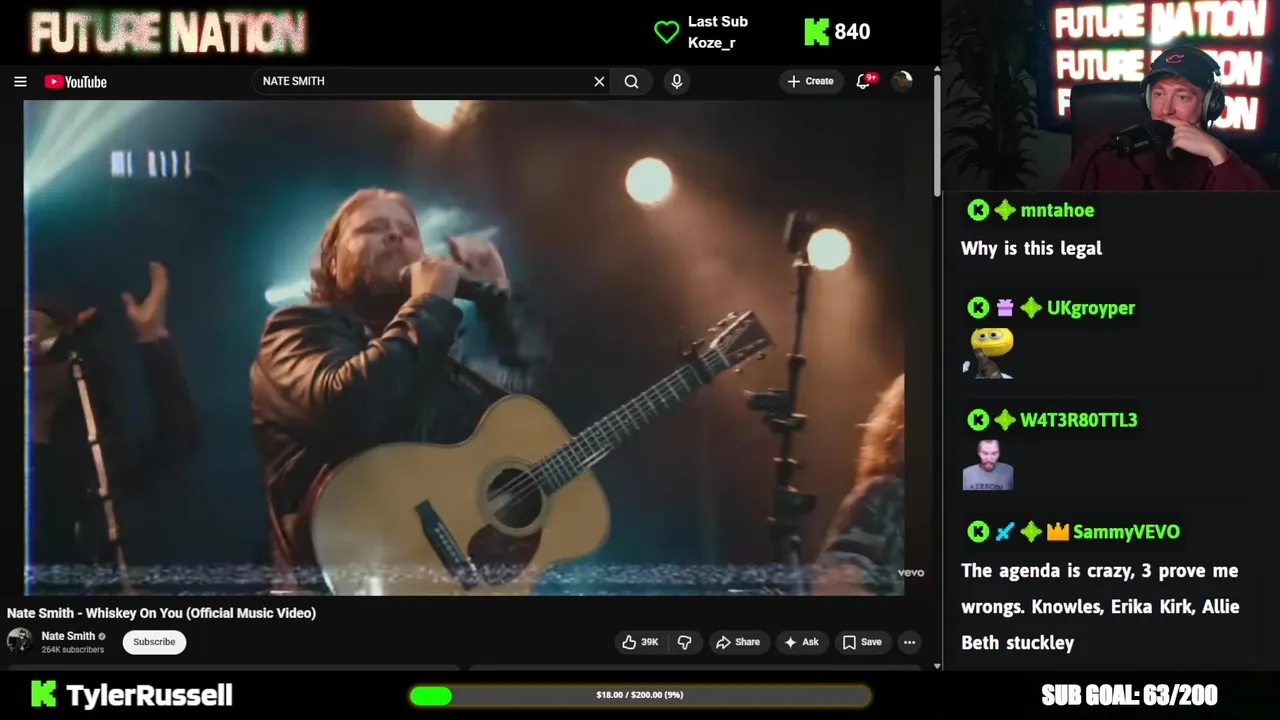Dislike the video with the thumbs-down

[x=685, y=642]
